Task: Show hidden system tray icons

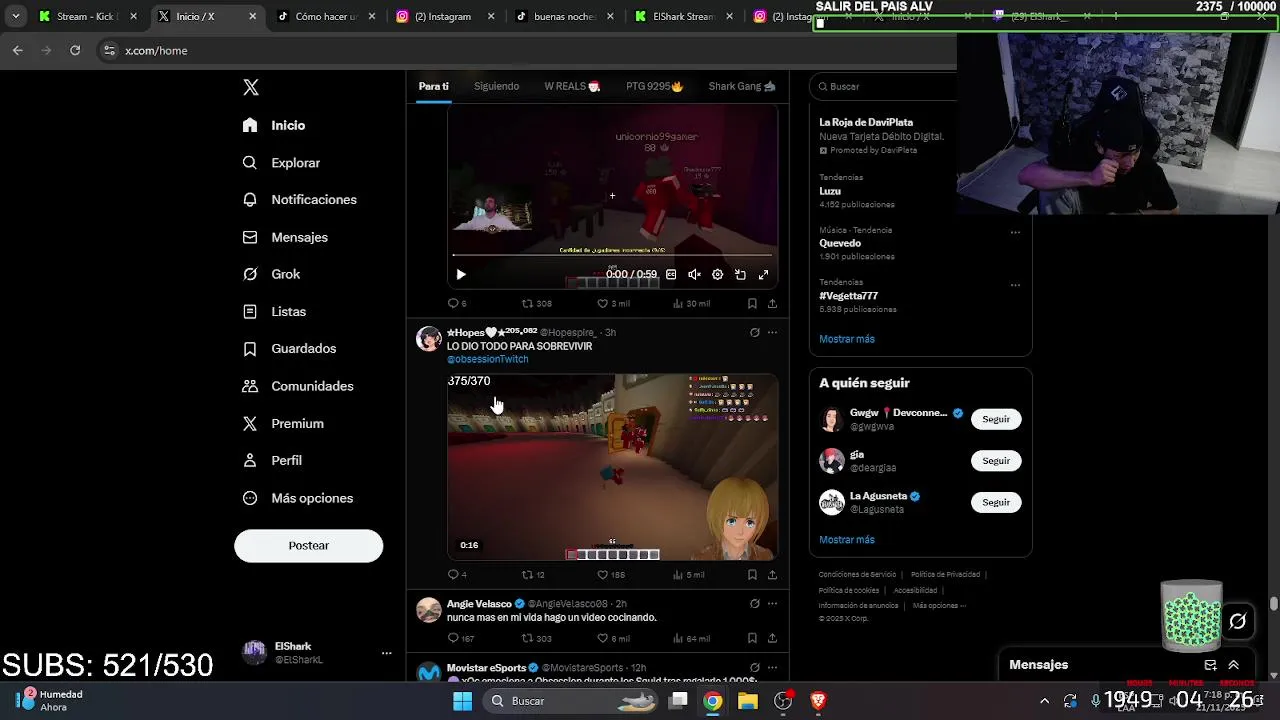Action: [1045, 701]
